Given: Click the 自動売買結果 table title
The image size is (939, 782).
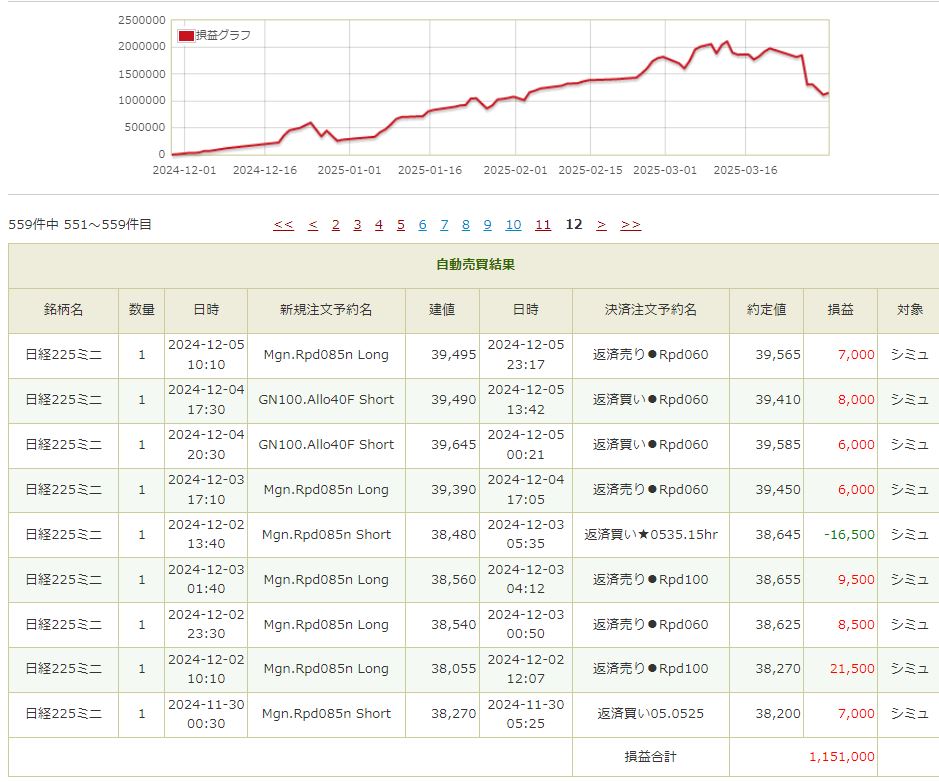Looking at the screenshot, I should click(x=475, y=265).
